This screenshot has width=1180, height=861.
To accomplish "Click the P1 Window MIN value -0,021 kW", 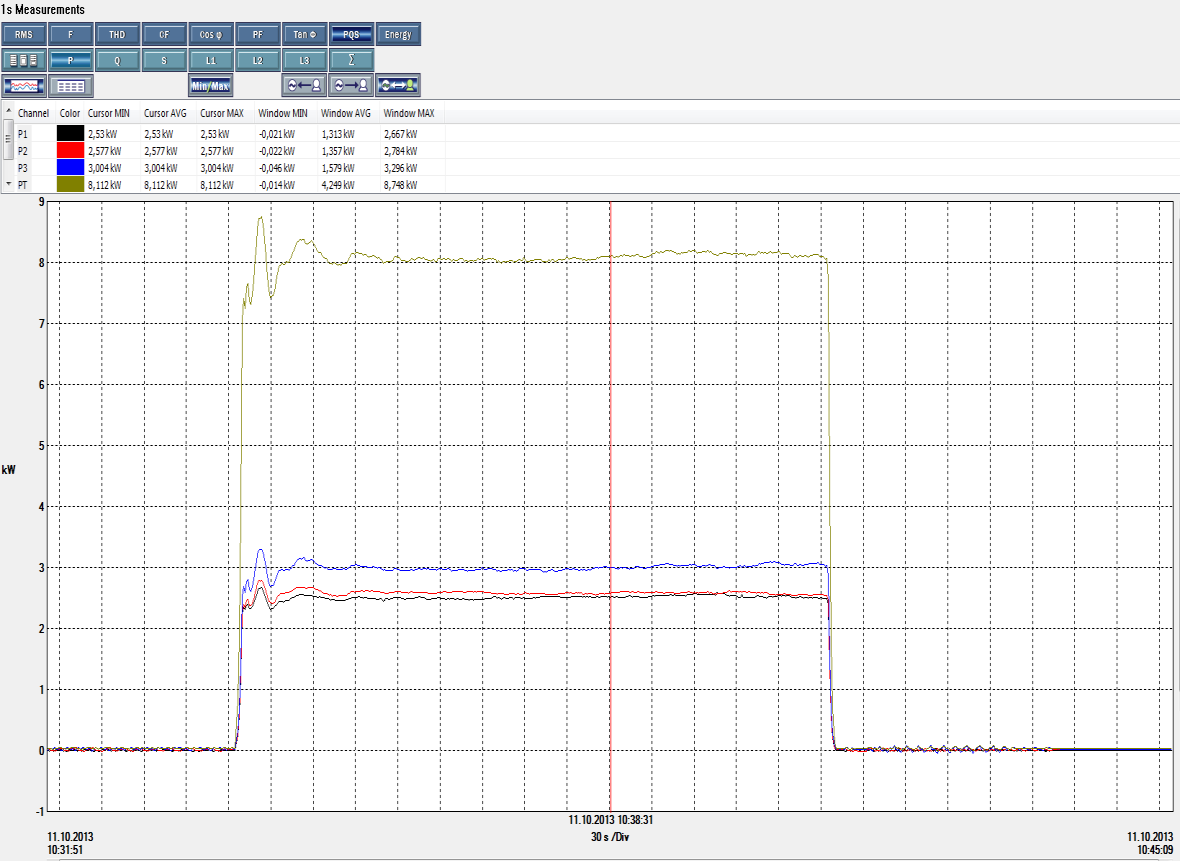I will (277, 134).
